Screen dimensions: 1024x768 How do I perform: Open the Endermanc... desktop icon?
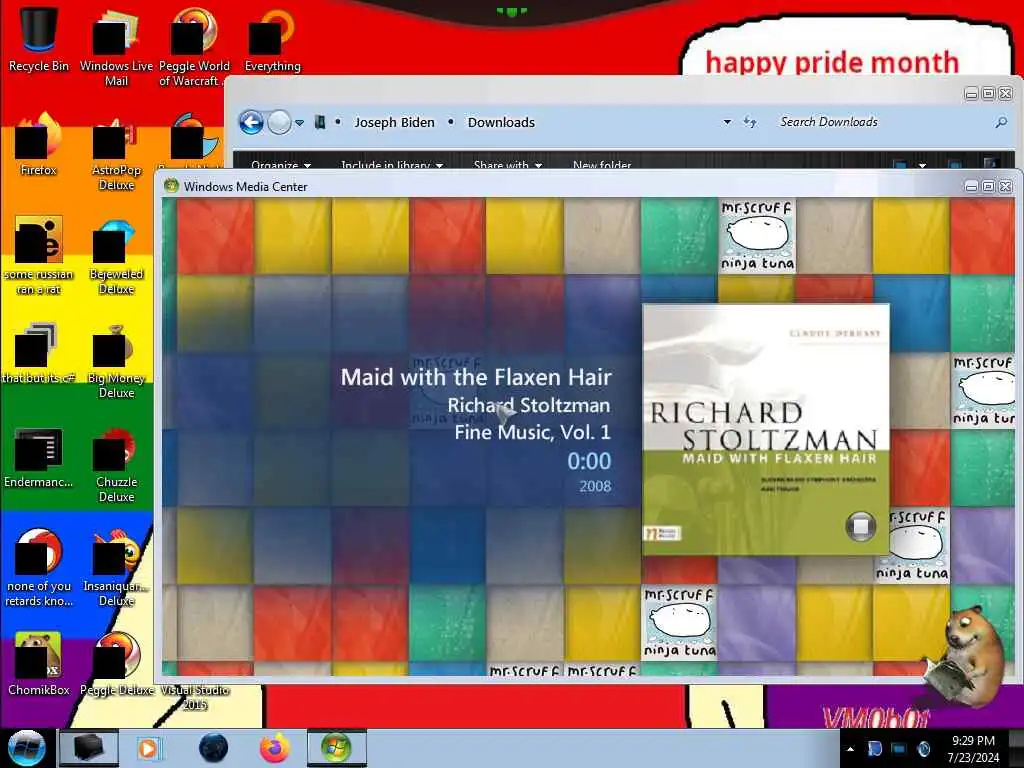[39, 457]
